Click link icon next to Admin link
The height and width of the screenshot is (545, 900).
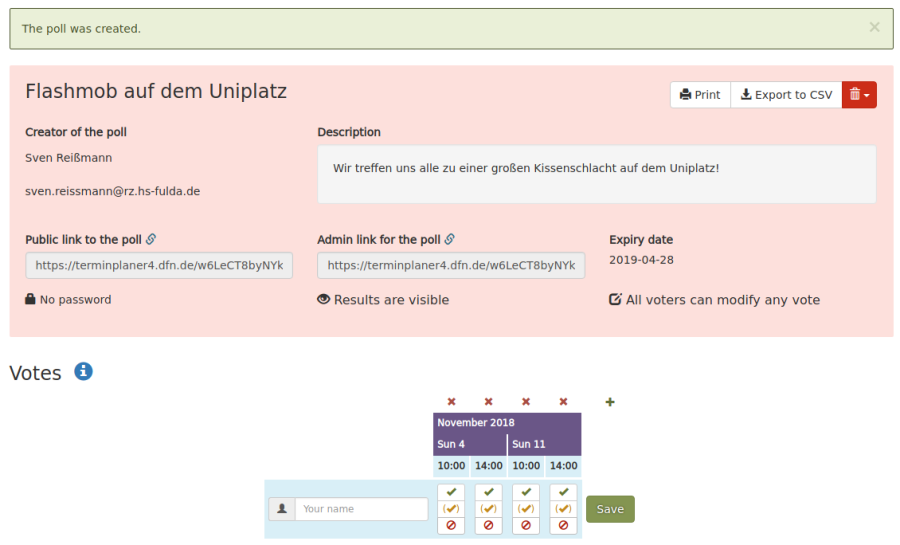(450, 240)
